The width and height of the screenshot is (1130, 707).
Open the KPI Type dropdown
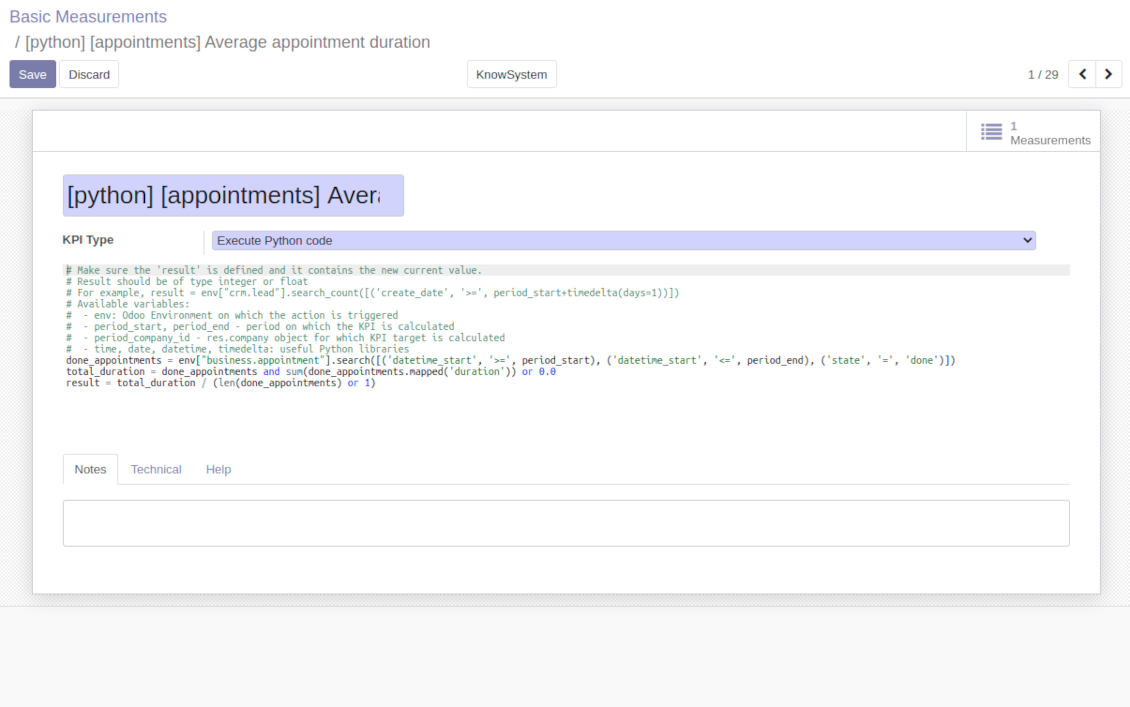pyautogui.click(x=623, y=241)
